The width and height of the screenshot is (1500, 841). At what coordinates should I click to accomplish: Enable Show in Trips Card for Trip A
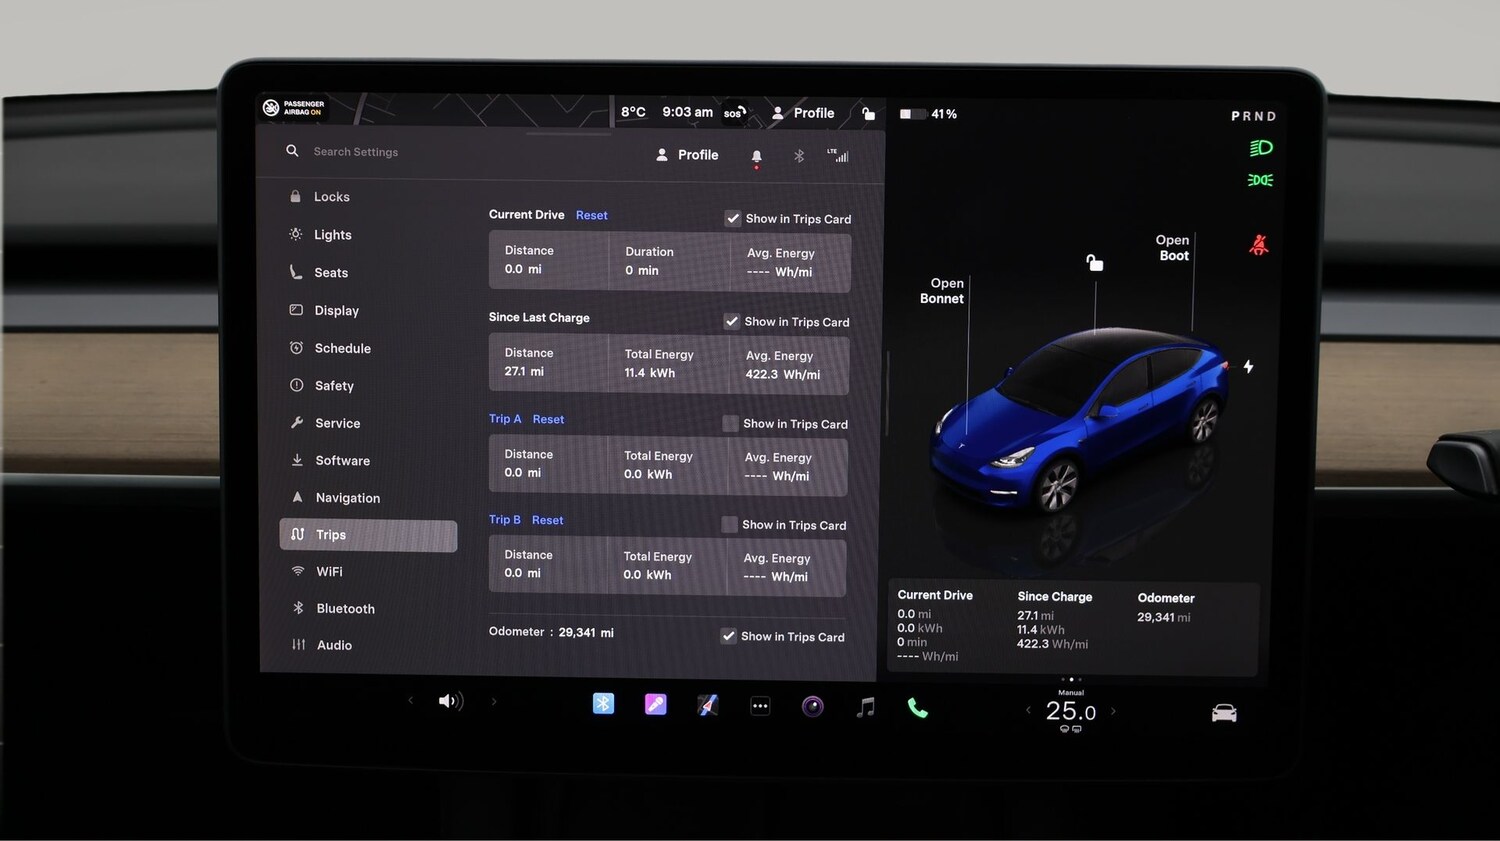(x=730, y=423)
